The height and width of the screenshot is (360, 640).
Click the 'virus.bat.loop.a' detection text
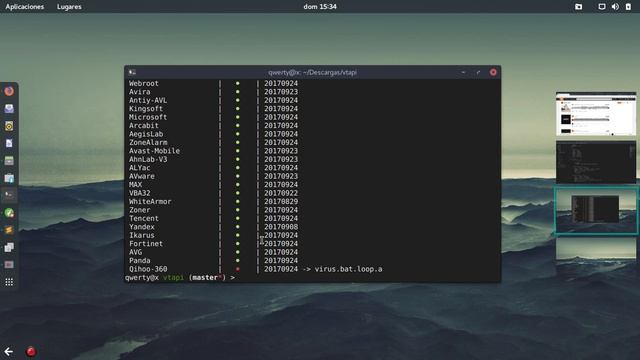(349, 269)
